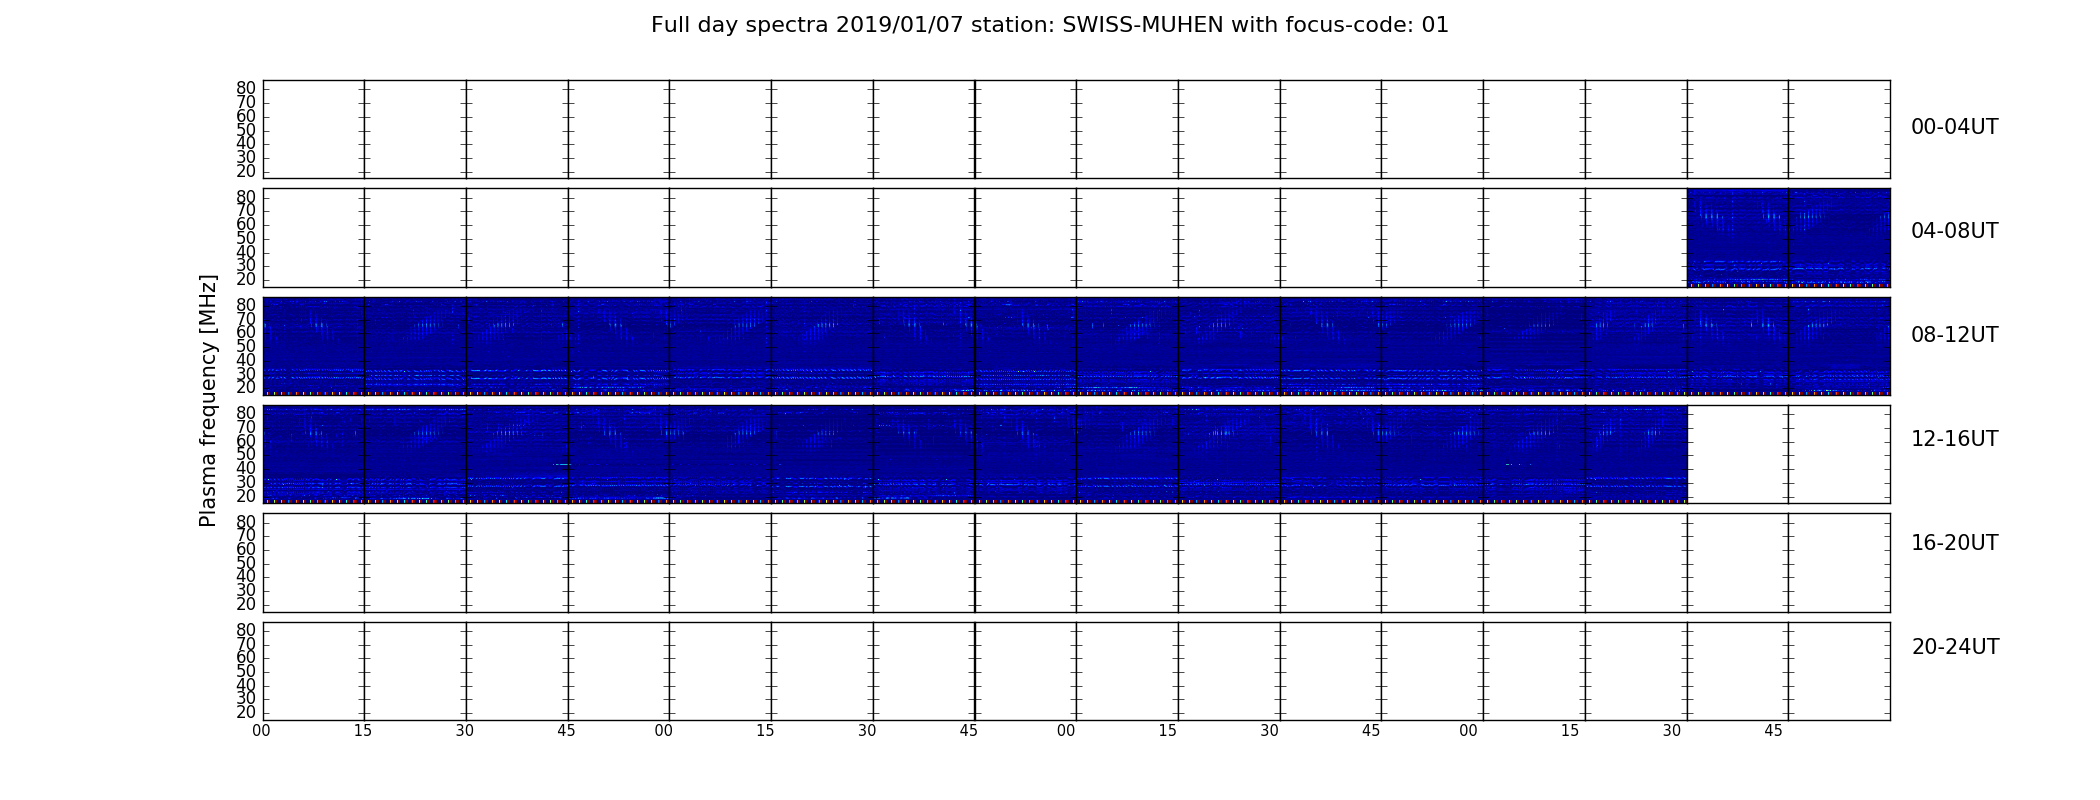Select the '60' tick of the 16-20UT panel
Image resolution: width=2100 pixels, height=800 pixels.
(x=246, y=549)
